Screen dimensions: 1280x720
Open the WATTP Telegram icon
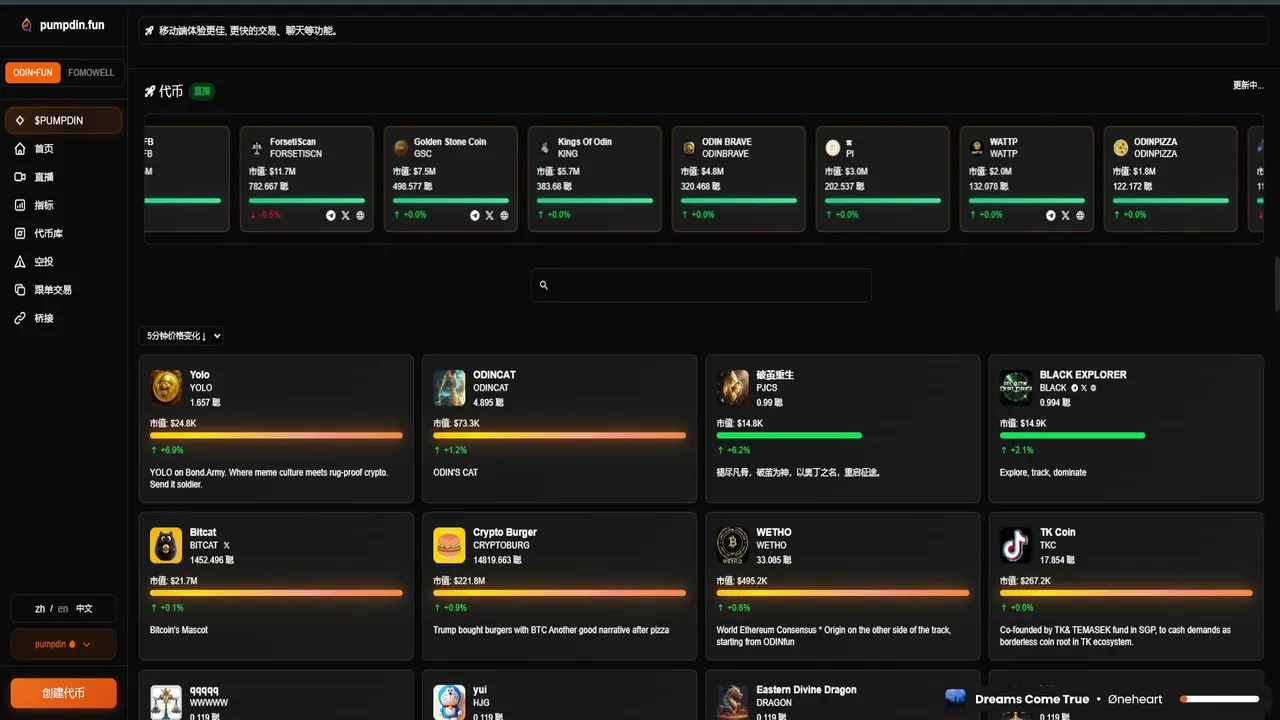coord(1051,215)
